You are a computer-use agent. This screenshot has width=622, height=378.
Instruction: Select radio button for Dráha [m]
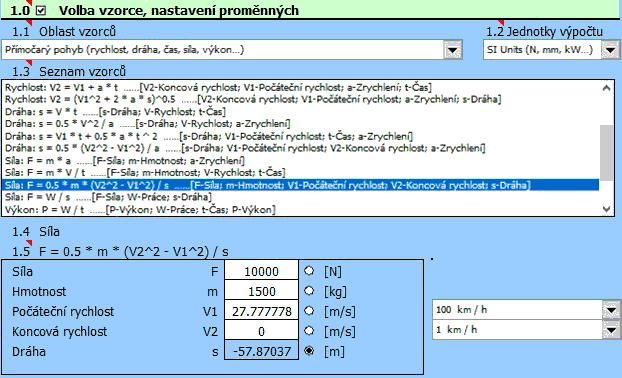(x=309, y=351)
